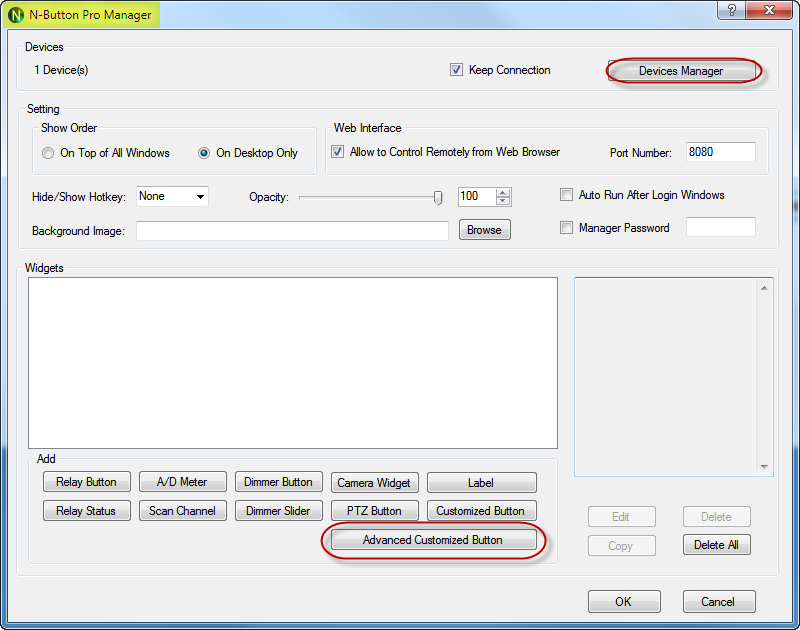The width and height of the screenshot is (800, 630).
Task: Confirm settings with OK
Action: pyautogui.click(x=624, y=601)
